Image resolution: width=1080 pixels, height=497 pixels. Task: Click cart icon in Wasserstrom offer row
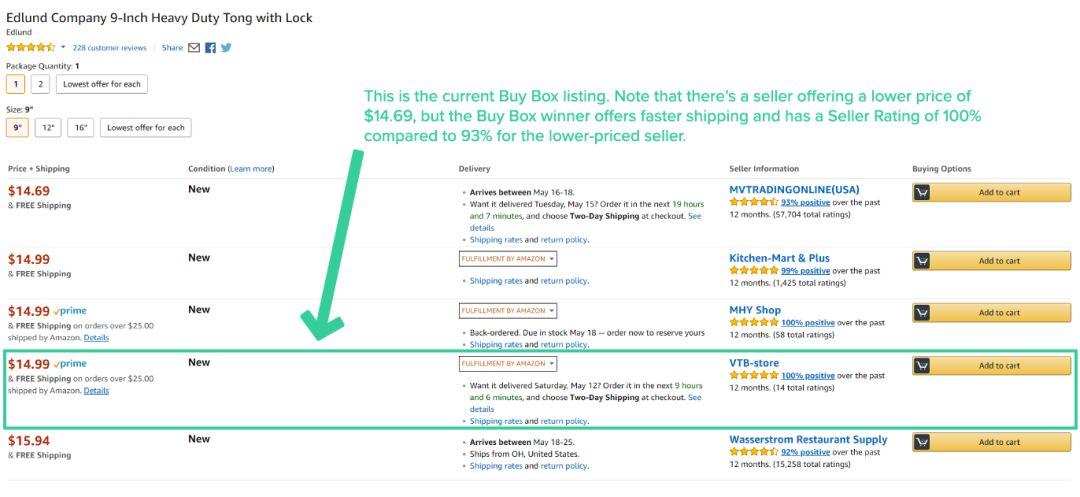(923, 442)
